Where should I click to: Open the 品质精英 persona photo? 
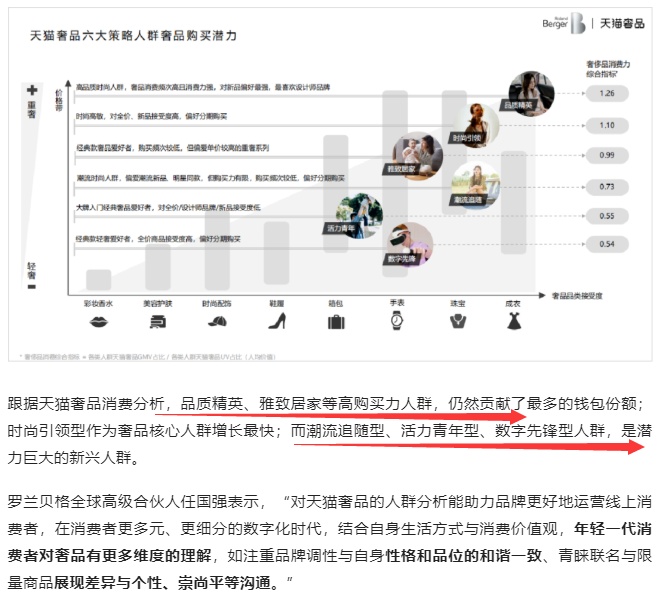point(531,93)
